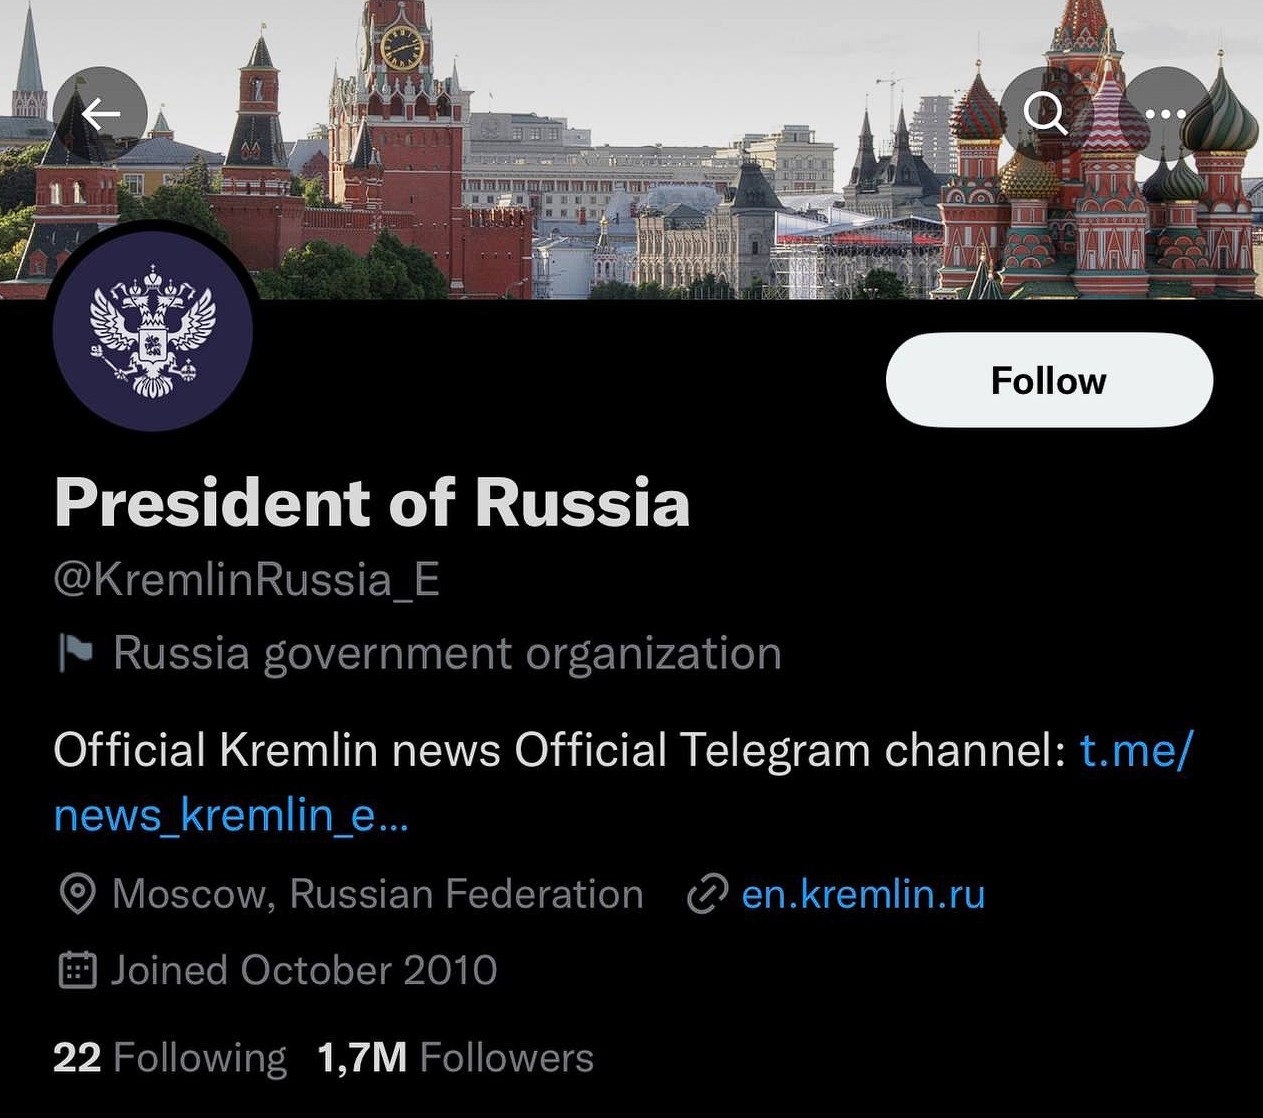
Task: Open the three-dot more options menu
Action: pos(1165,115)
